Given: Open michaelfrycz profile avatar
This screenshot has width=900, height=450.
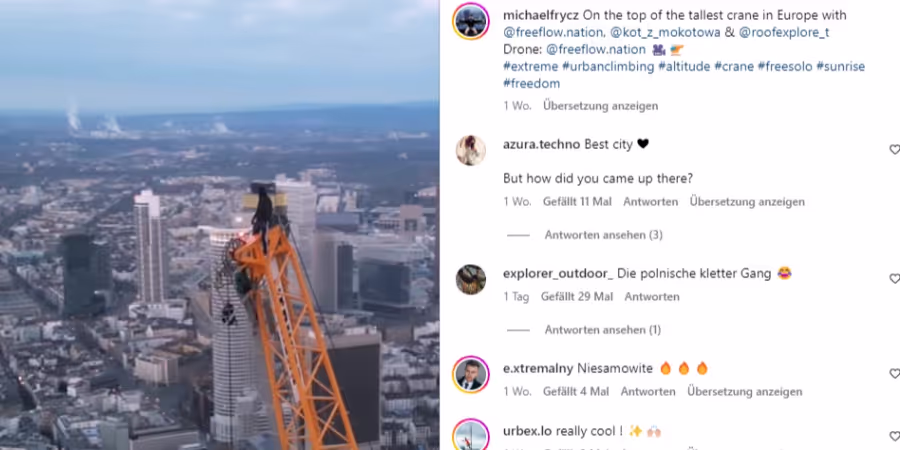Looking at the screenshot, I should [471, 21].
